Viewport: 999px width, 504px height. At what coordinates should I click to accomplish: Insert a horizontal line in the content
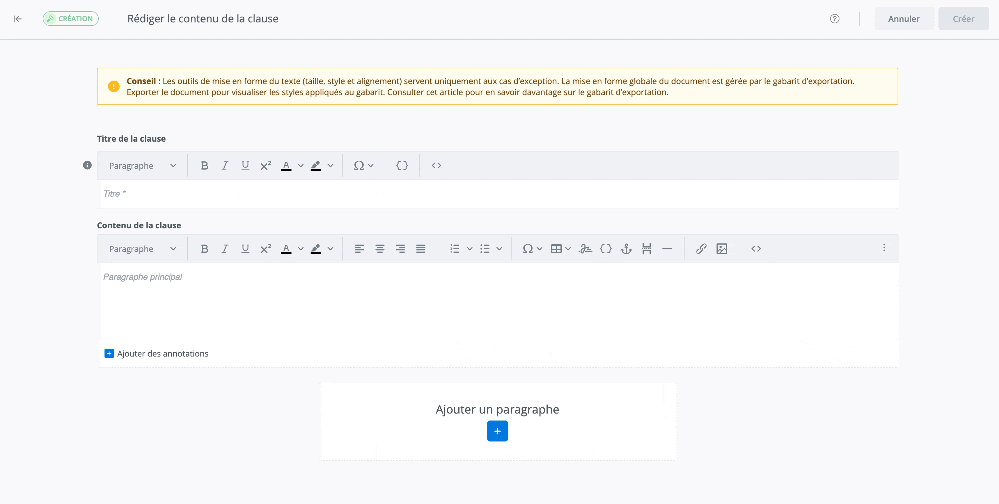(x=667, y=249)
